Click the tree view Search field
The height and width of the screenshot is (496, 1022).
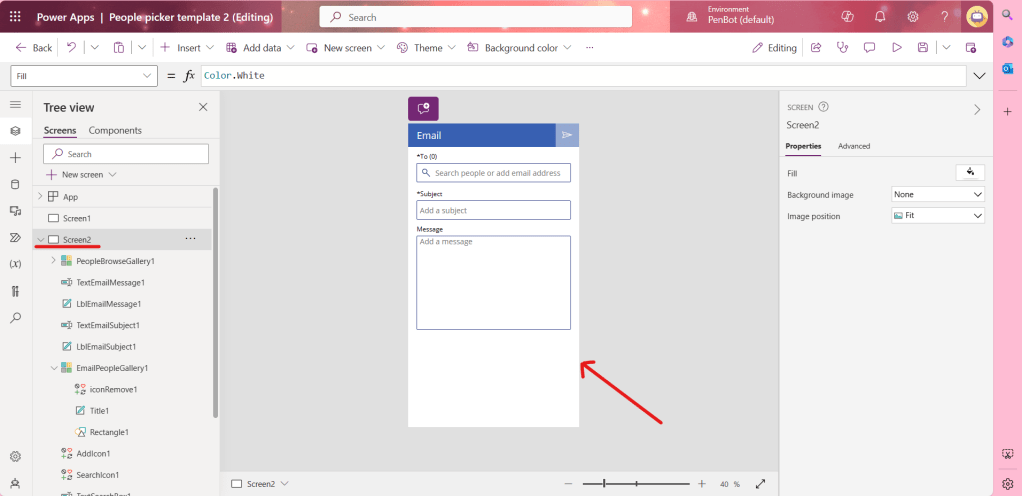click(x=126, y=154)
